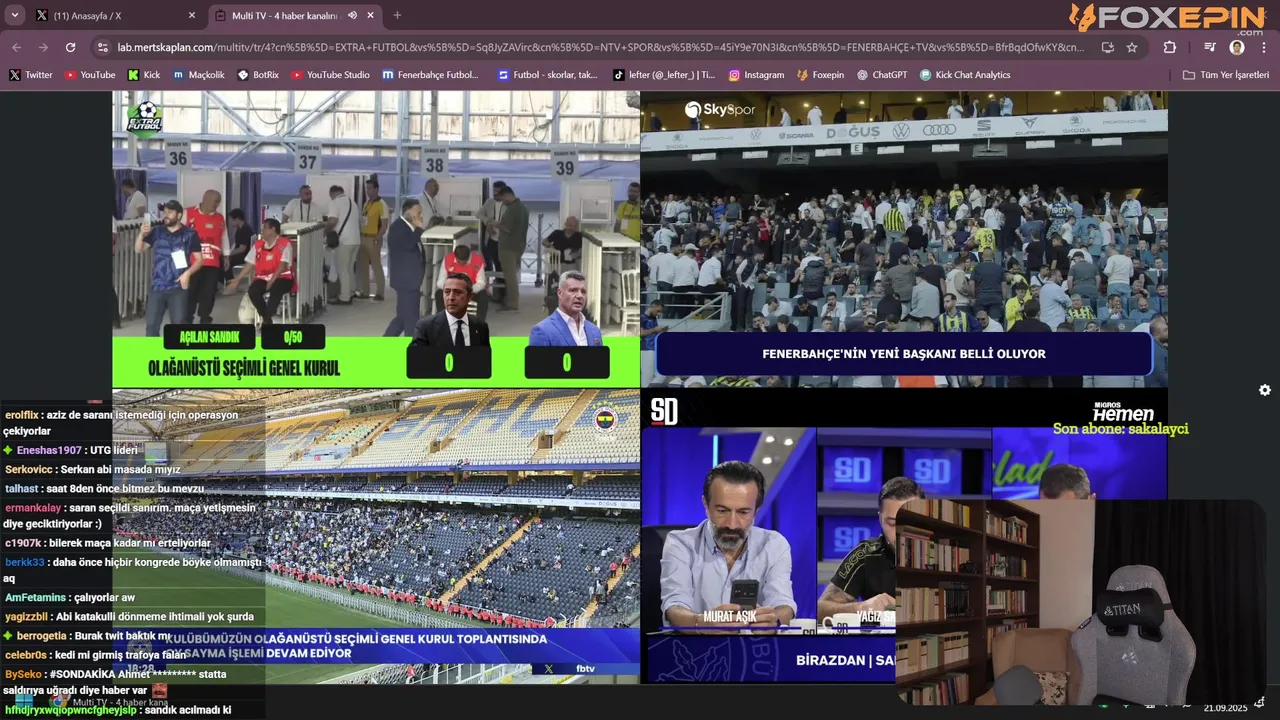Go forward in browser history

[43, 47]
